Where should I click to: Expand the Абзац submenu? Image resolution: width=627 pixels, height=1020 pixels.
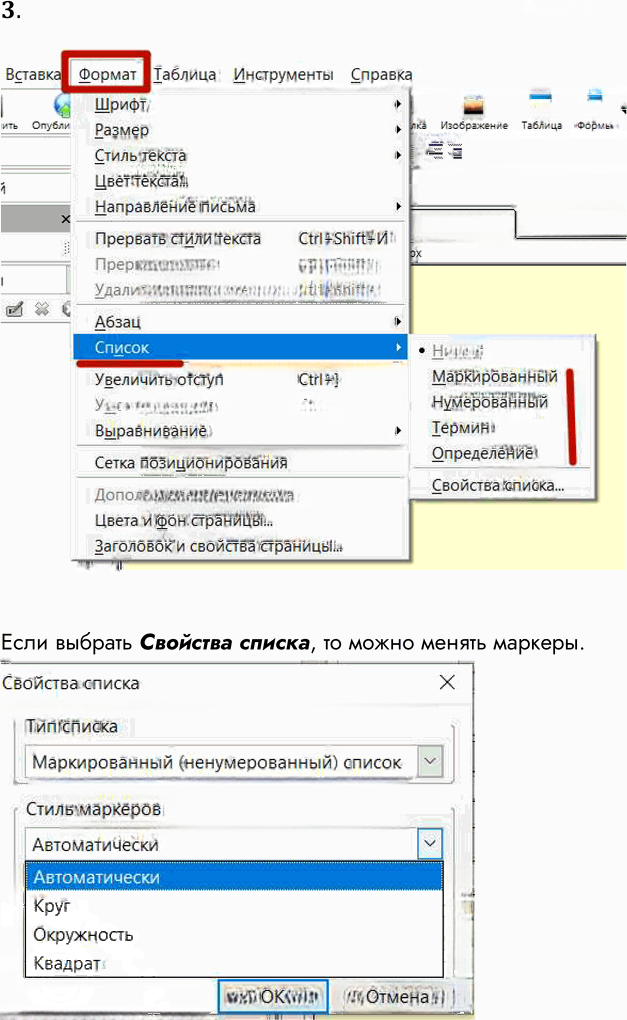pyautogui.click(x=241, y=322)
